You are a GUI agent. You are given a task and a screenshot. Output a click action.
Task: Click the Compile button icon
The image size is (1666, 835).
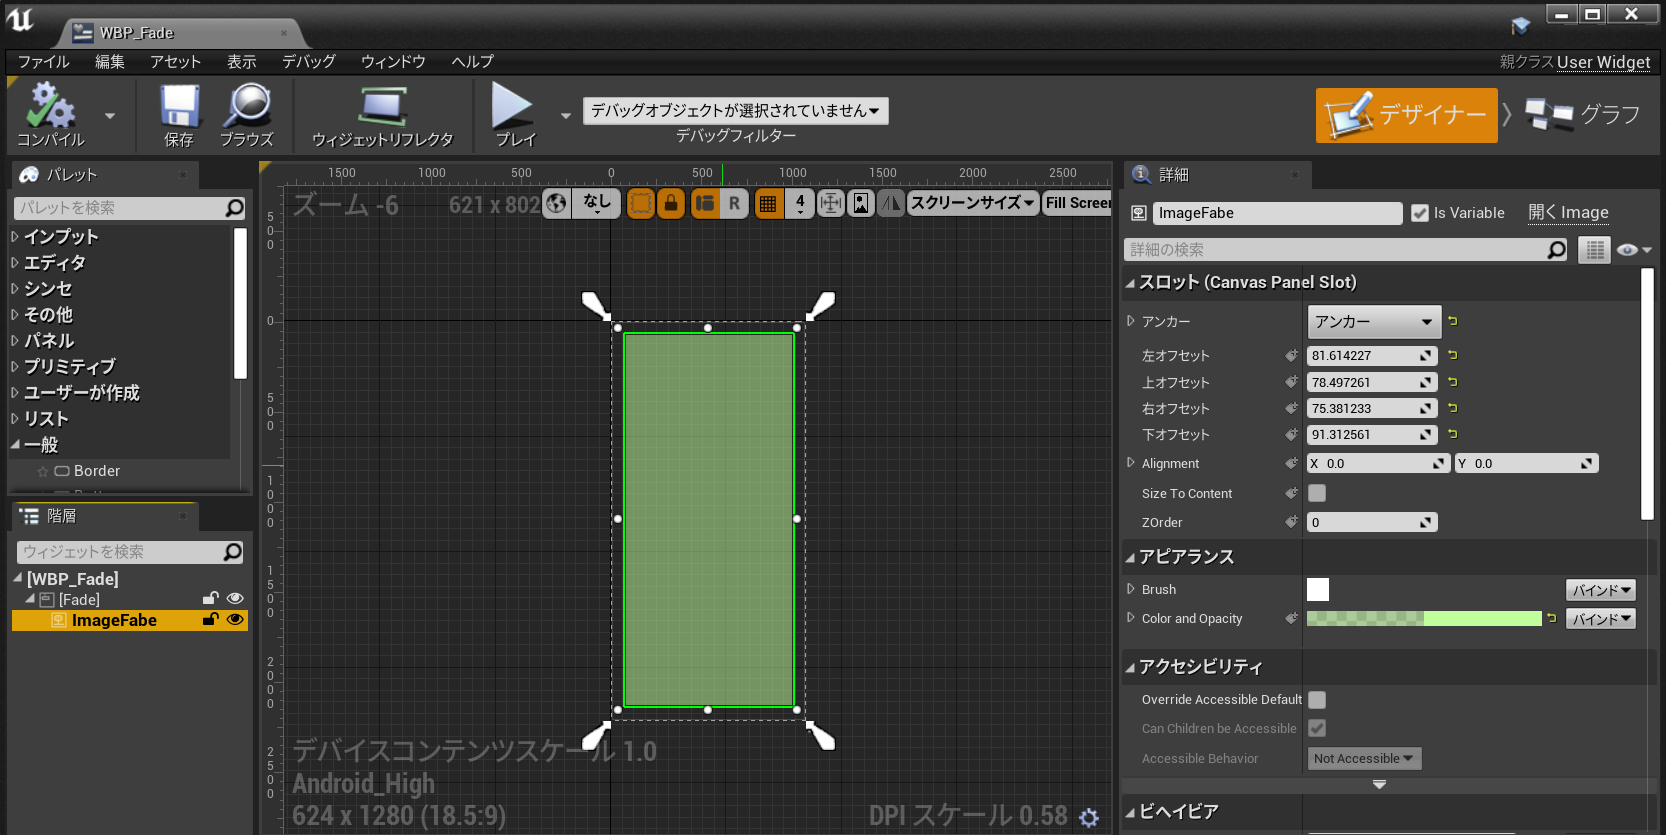[x=51, y=106]
